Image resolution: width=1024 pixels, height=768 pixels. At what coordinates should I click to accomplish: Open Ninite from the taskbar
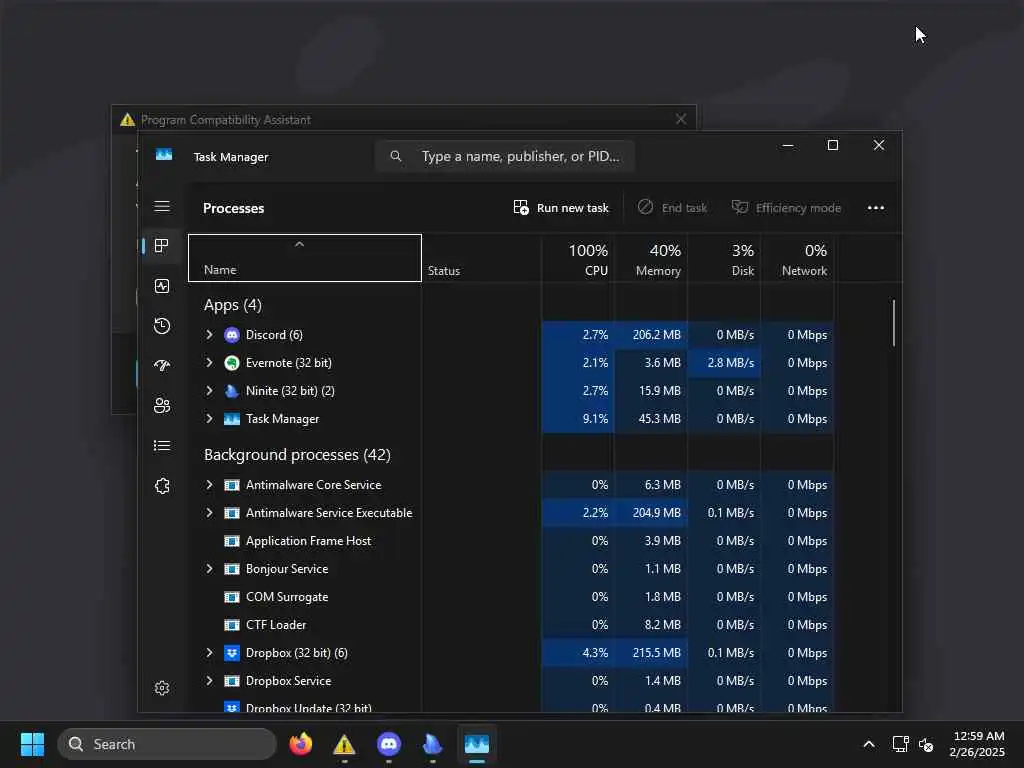(432, 744)
